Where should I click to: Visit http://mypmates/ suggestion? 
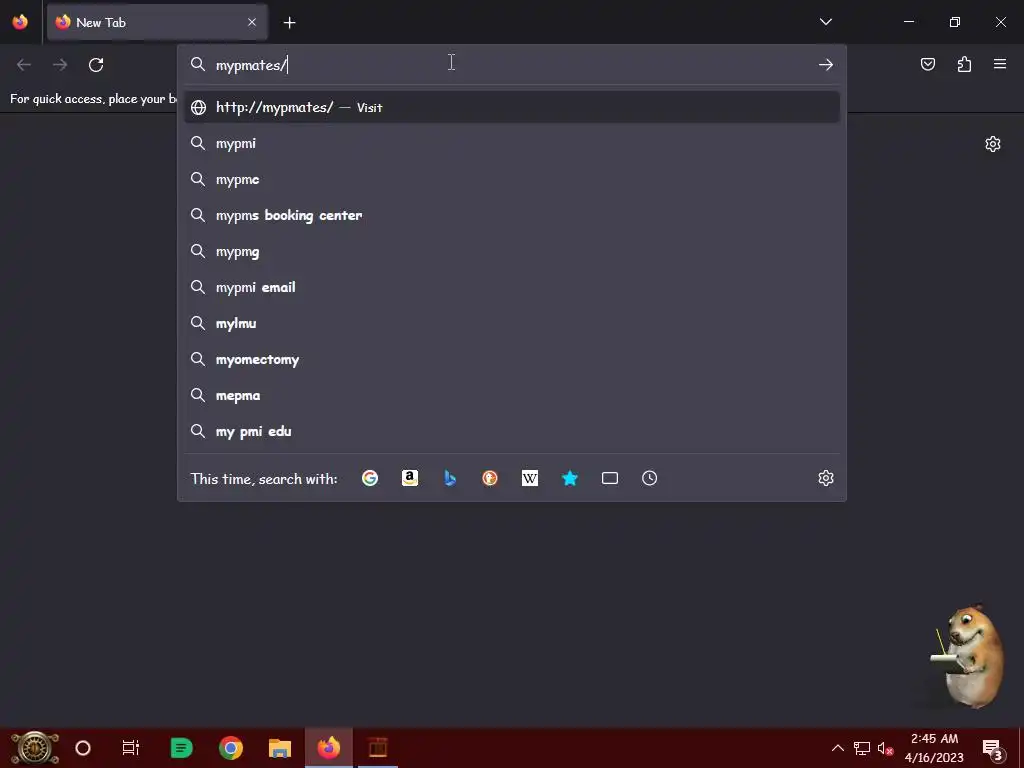click(x=512, y=107)
